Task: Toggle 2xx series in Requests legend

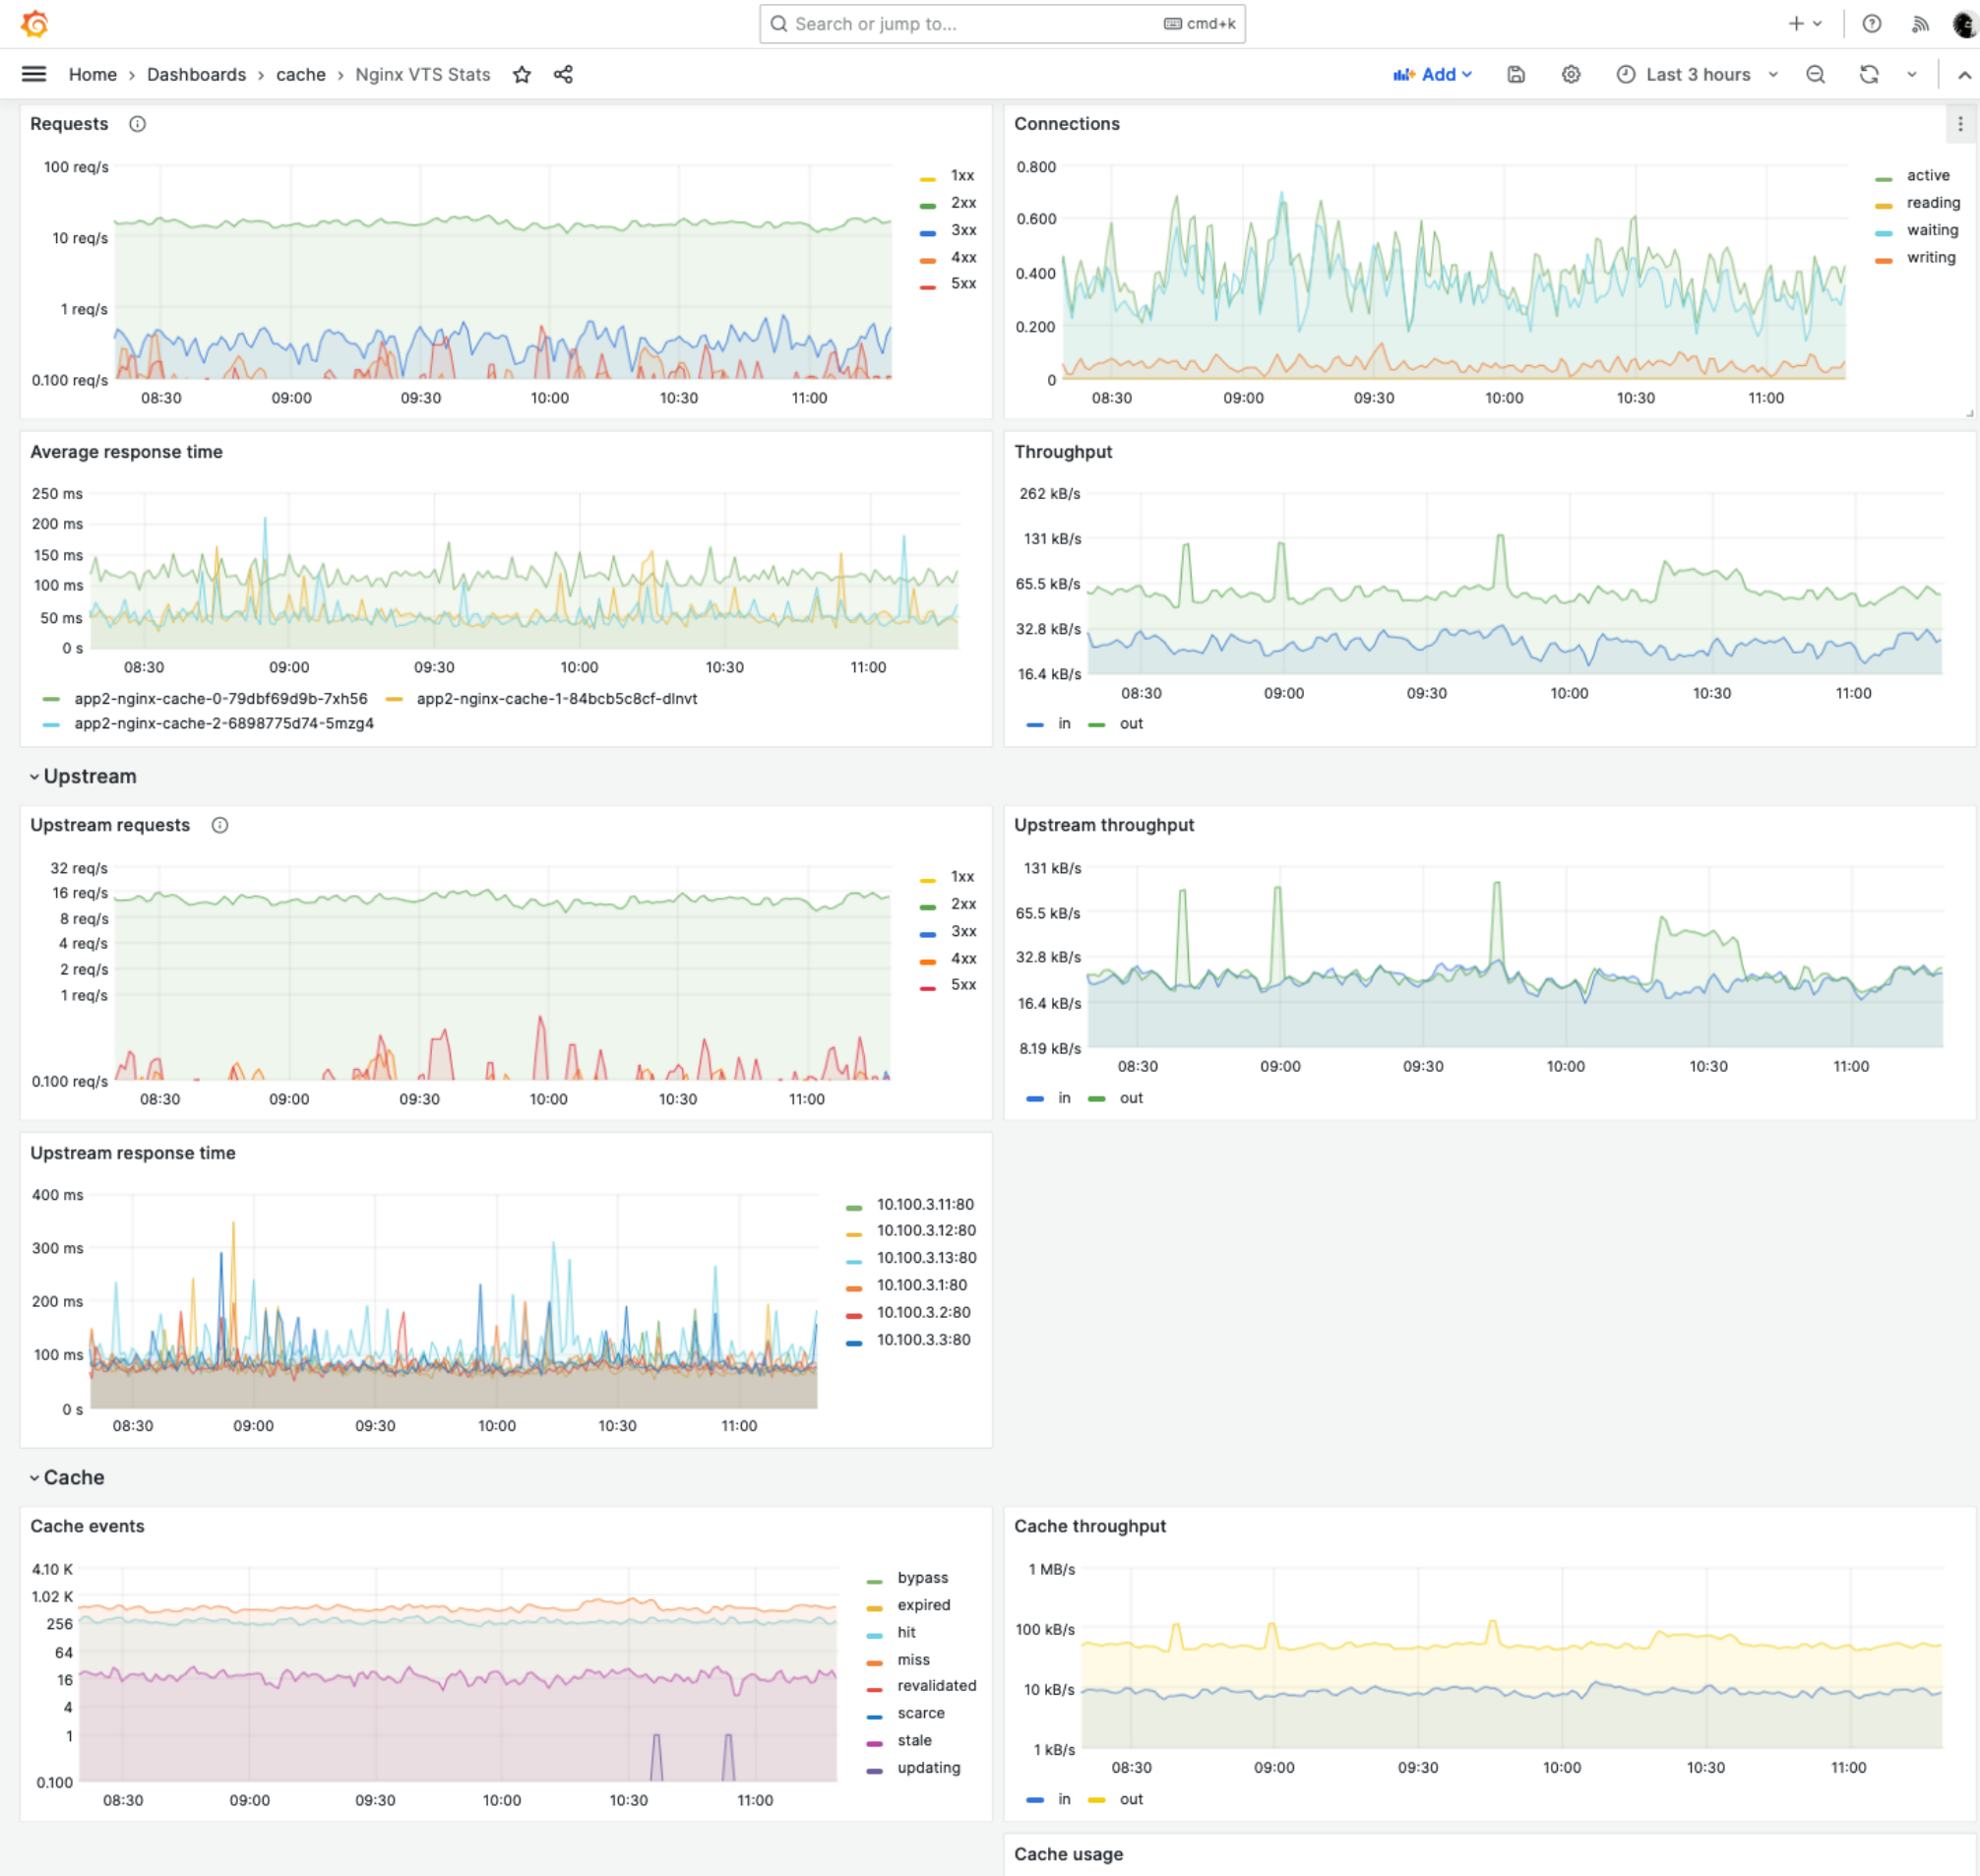Action: coord(962,203)
